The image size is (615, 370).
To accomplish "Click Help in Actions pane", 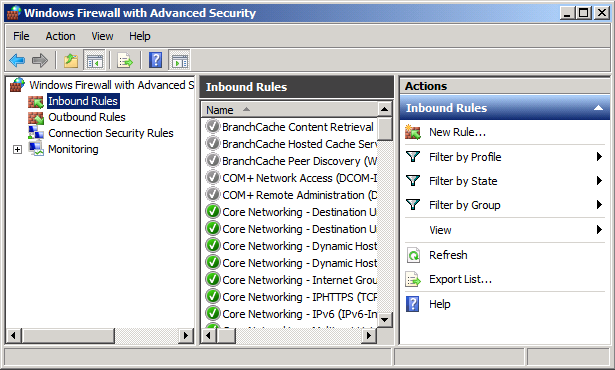I will tap(440, 304).
